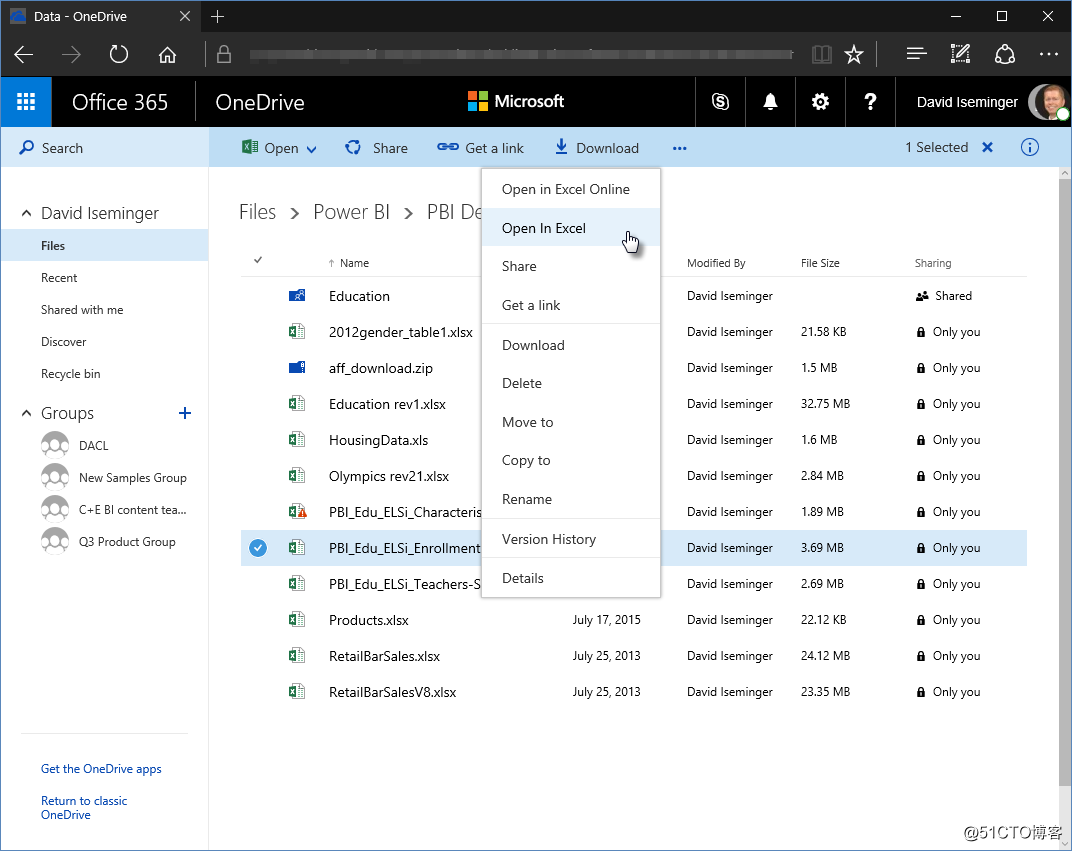The height and width of the screenshot is (851, 1072).
Task: Expand the Open dropdown arrow
Action: [x=312, y=149]
